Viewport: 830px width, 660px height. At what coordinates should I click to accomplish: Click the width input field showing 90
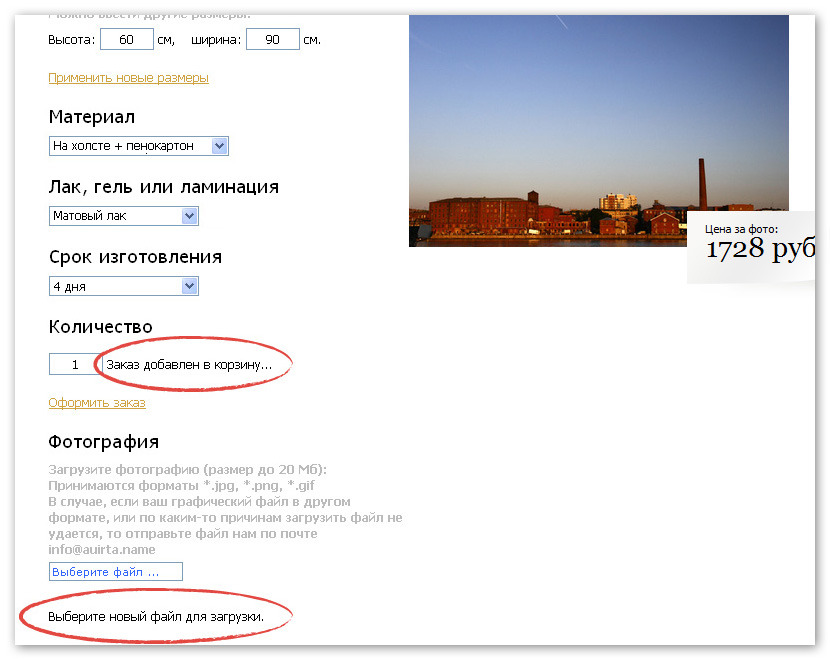[273, 40]
